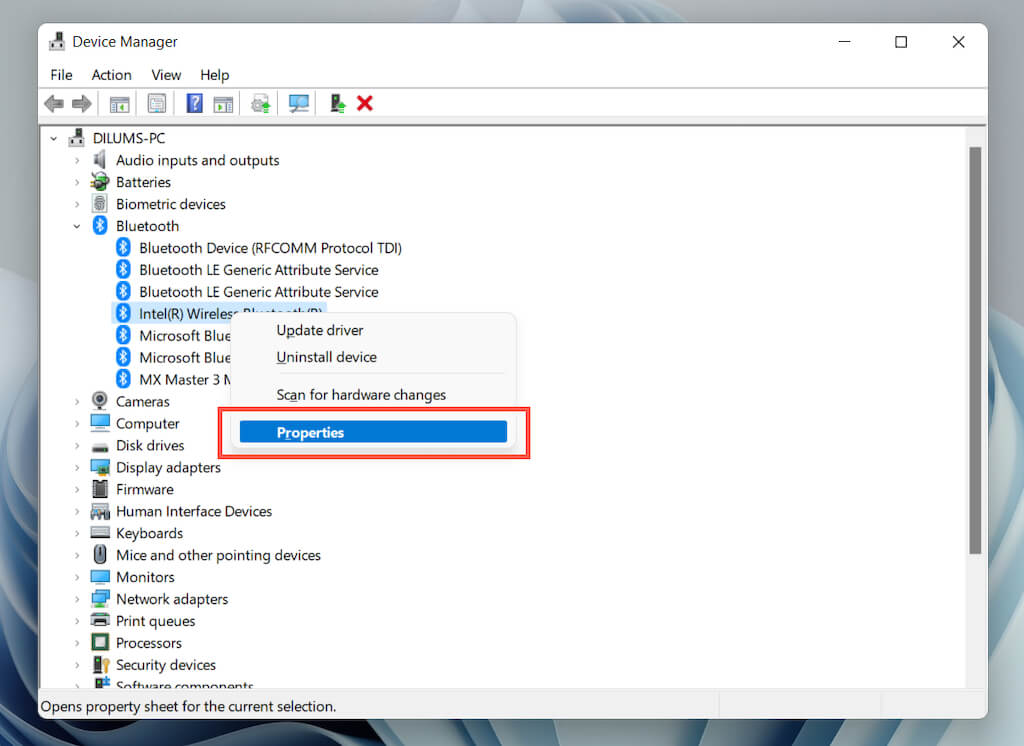Click the Properties sheet toolbar icon
The width and height of the screenshot is (1024, 746).
(x=157, y=103)
